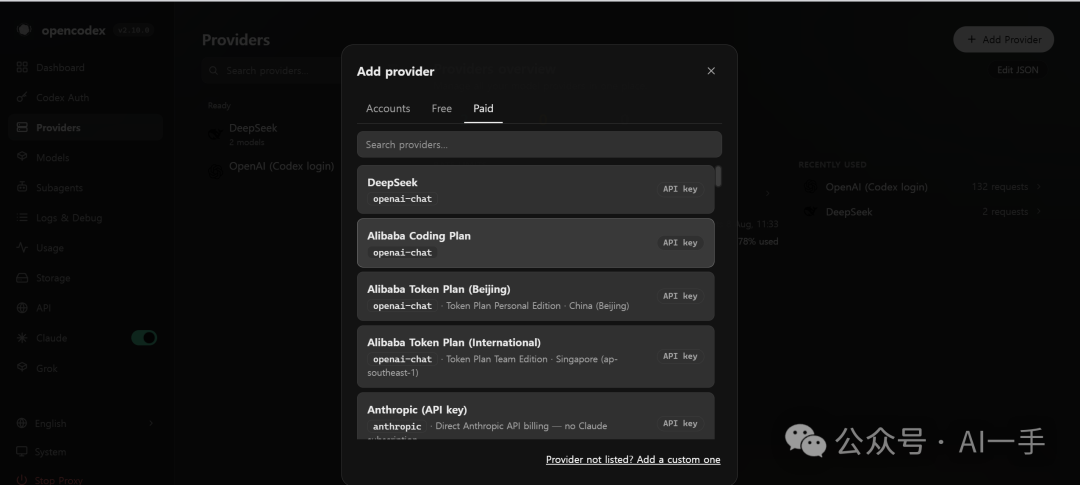Click Provider not listed? Add a custom one
Viewport: 1080px width, 485px height.
tap(633, 460)
